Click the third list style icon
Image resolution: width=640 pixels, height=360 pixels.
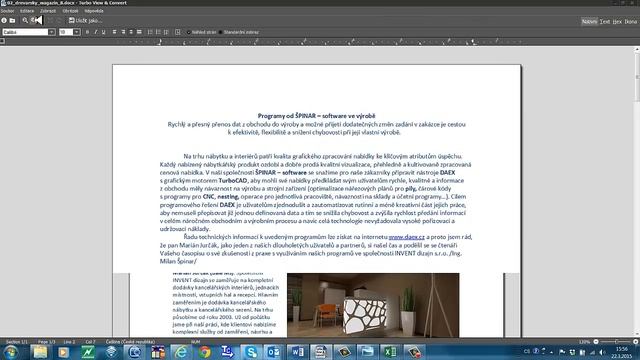pyautogui.click(x=166, y=32)
